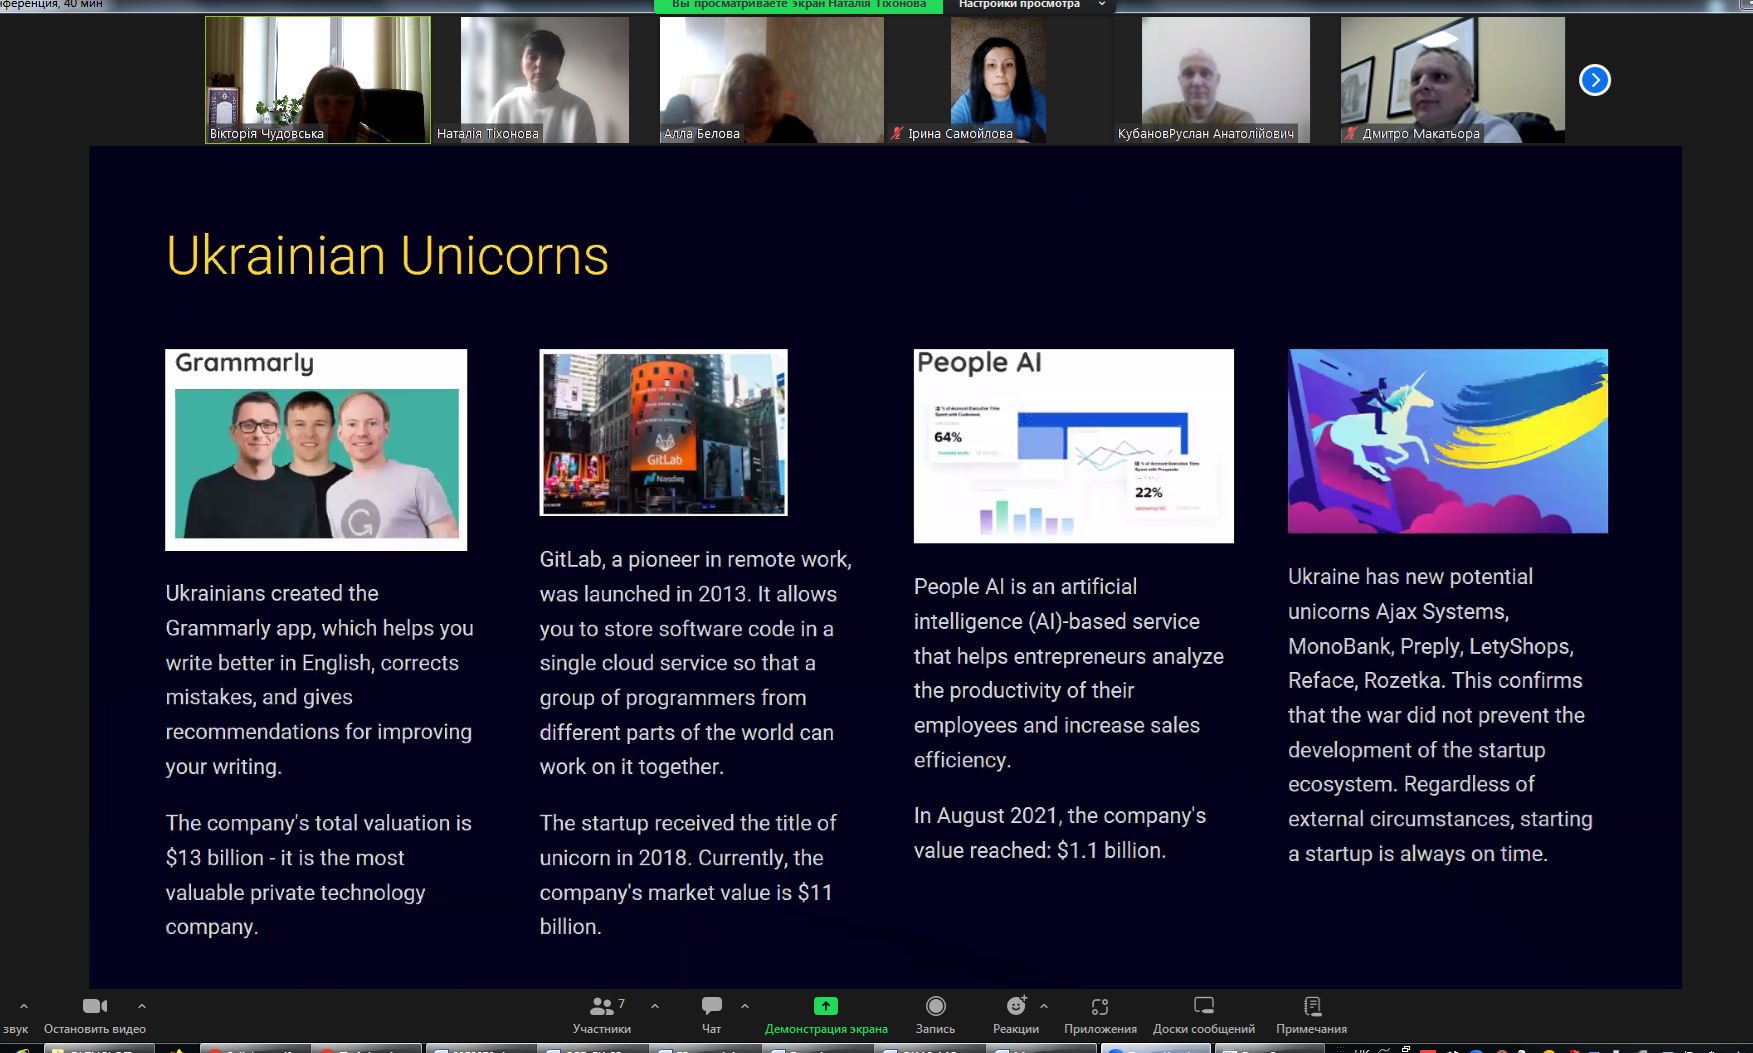Image resolution: width=1753 pixels, height=1053 pixels.
Task: Expand the chevron next to Чат
Action: pos(745,1006)
